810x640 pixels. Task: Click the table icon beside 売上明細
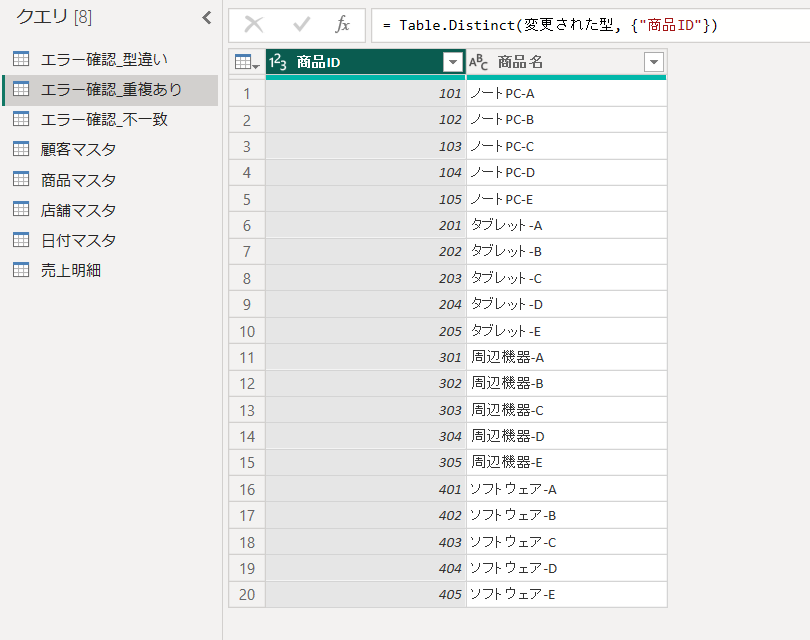pyautogui.click(x=21, y=270)
